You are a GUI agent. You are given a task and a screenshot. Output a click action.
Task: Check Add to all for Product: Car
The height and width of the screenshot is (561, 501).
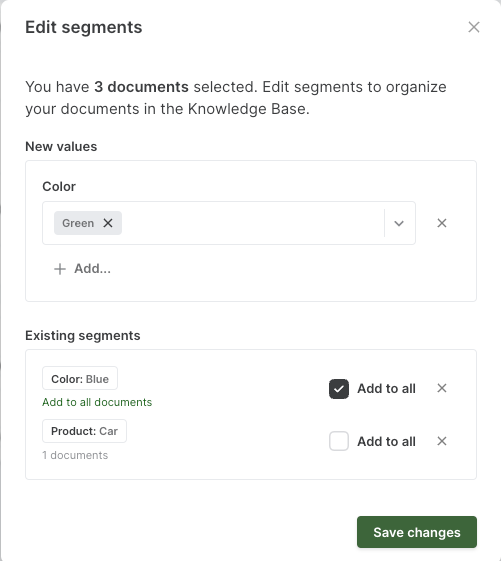click(339, 441)
